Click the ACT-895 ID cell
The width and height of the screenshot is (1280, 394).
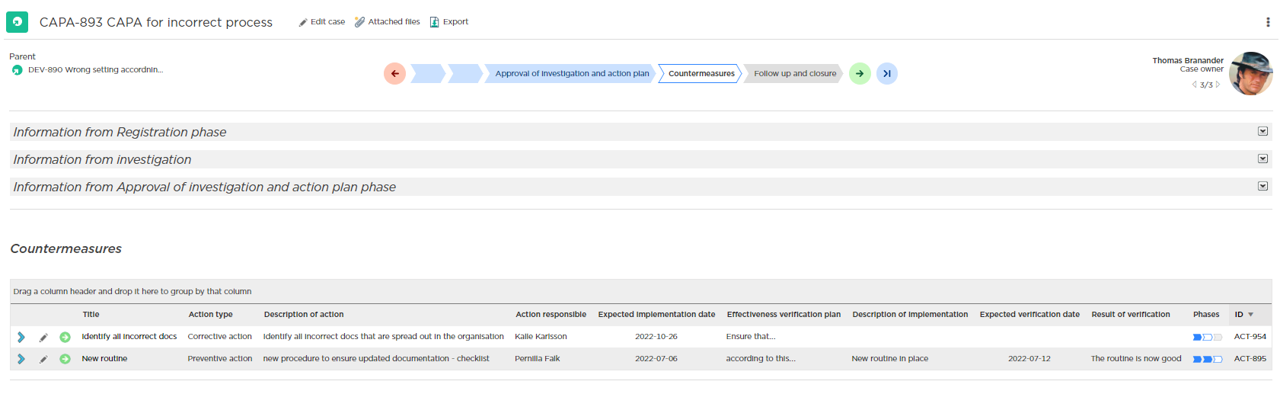1250,358
